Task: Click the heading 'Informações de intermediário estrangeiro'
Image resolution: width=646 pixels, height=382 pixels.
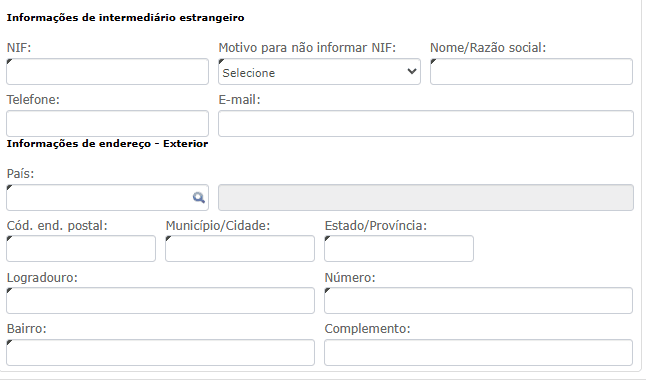Action: point(125,18)
